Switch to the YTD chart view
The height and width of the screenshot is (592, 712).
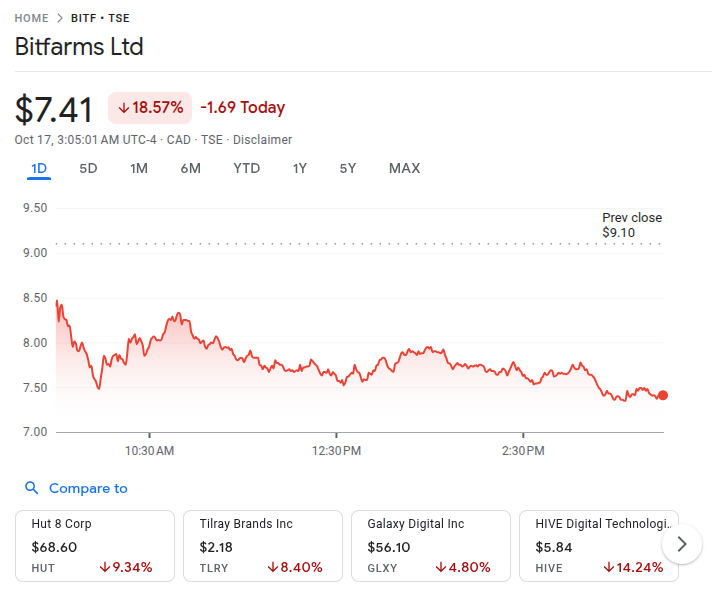tap(246, 168)
